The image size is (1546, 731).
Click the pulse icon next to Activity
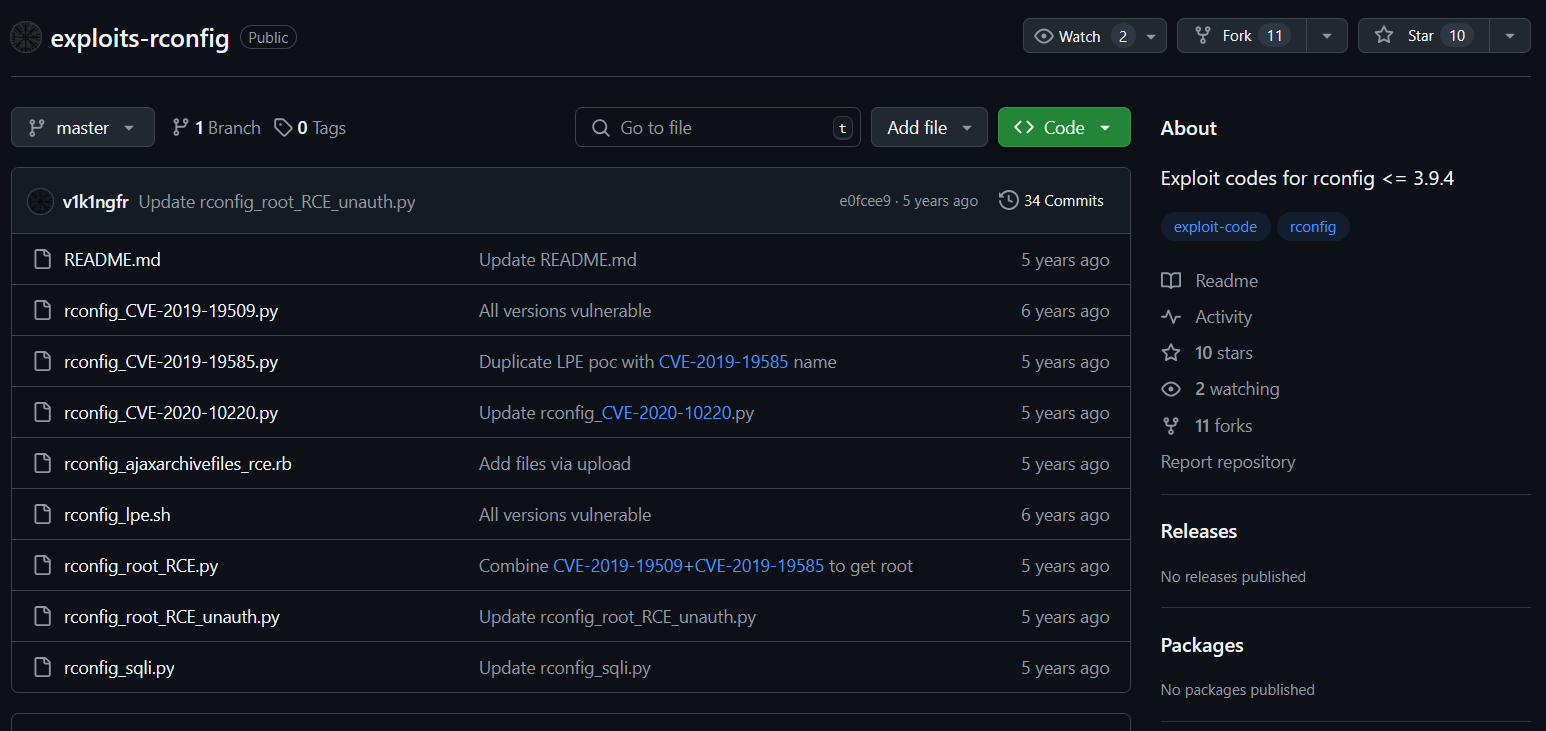click(1171, 317)
